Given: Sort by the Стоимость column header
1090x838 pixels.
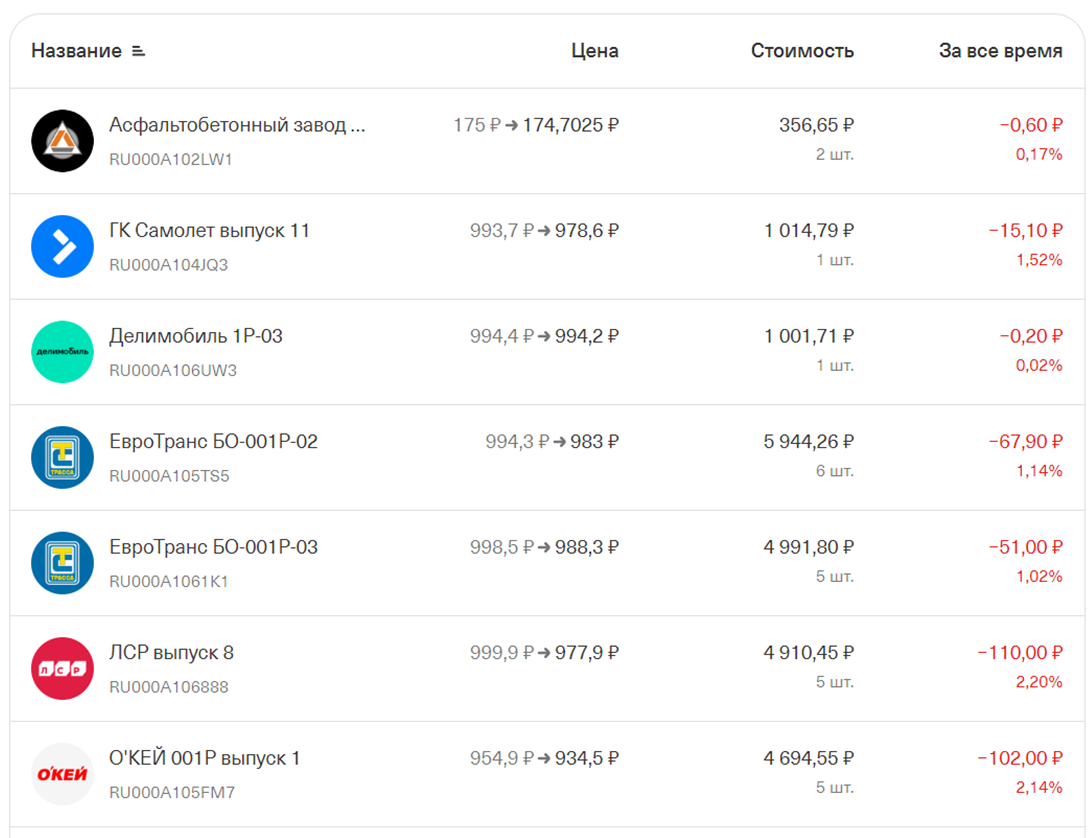Looking at the screenshot, I should coord(802,51).
